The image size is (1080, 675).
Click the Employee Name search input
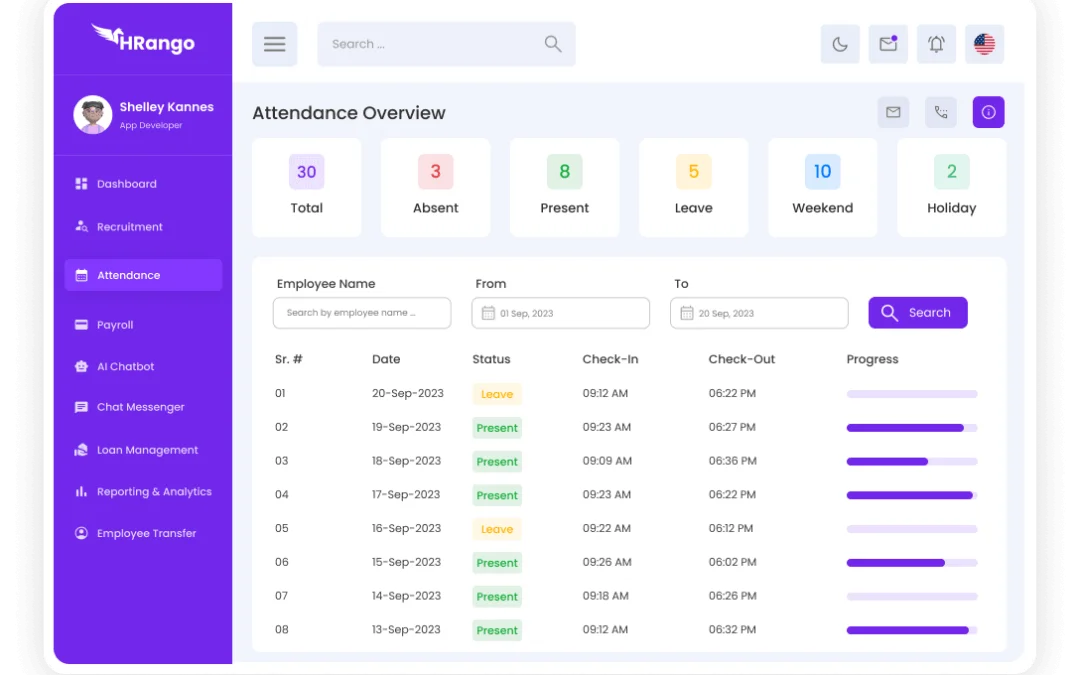click(x=361, y=313)
